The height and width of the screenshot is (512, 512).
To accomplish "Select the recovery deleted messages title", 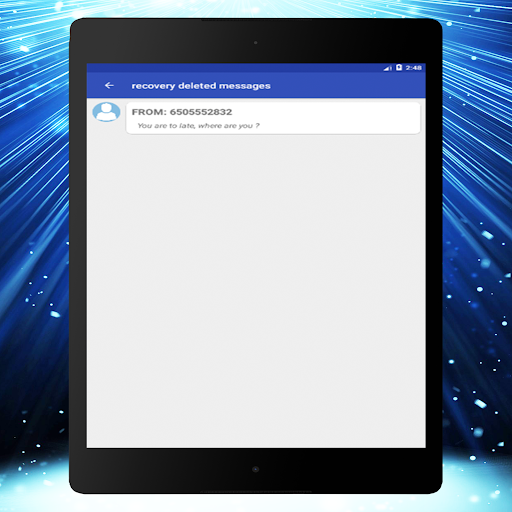I will (x=201, y=86).
